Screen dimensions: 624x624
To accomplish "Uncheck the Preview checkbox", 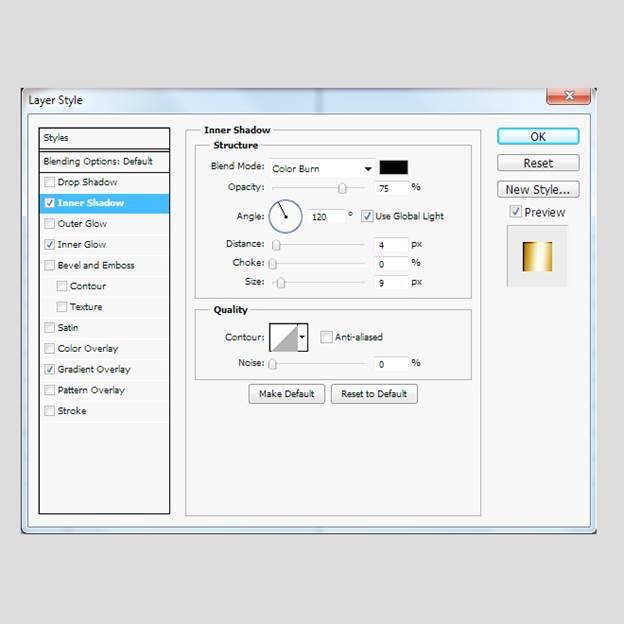I will click(515, 212).
